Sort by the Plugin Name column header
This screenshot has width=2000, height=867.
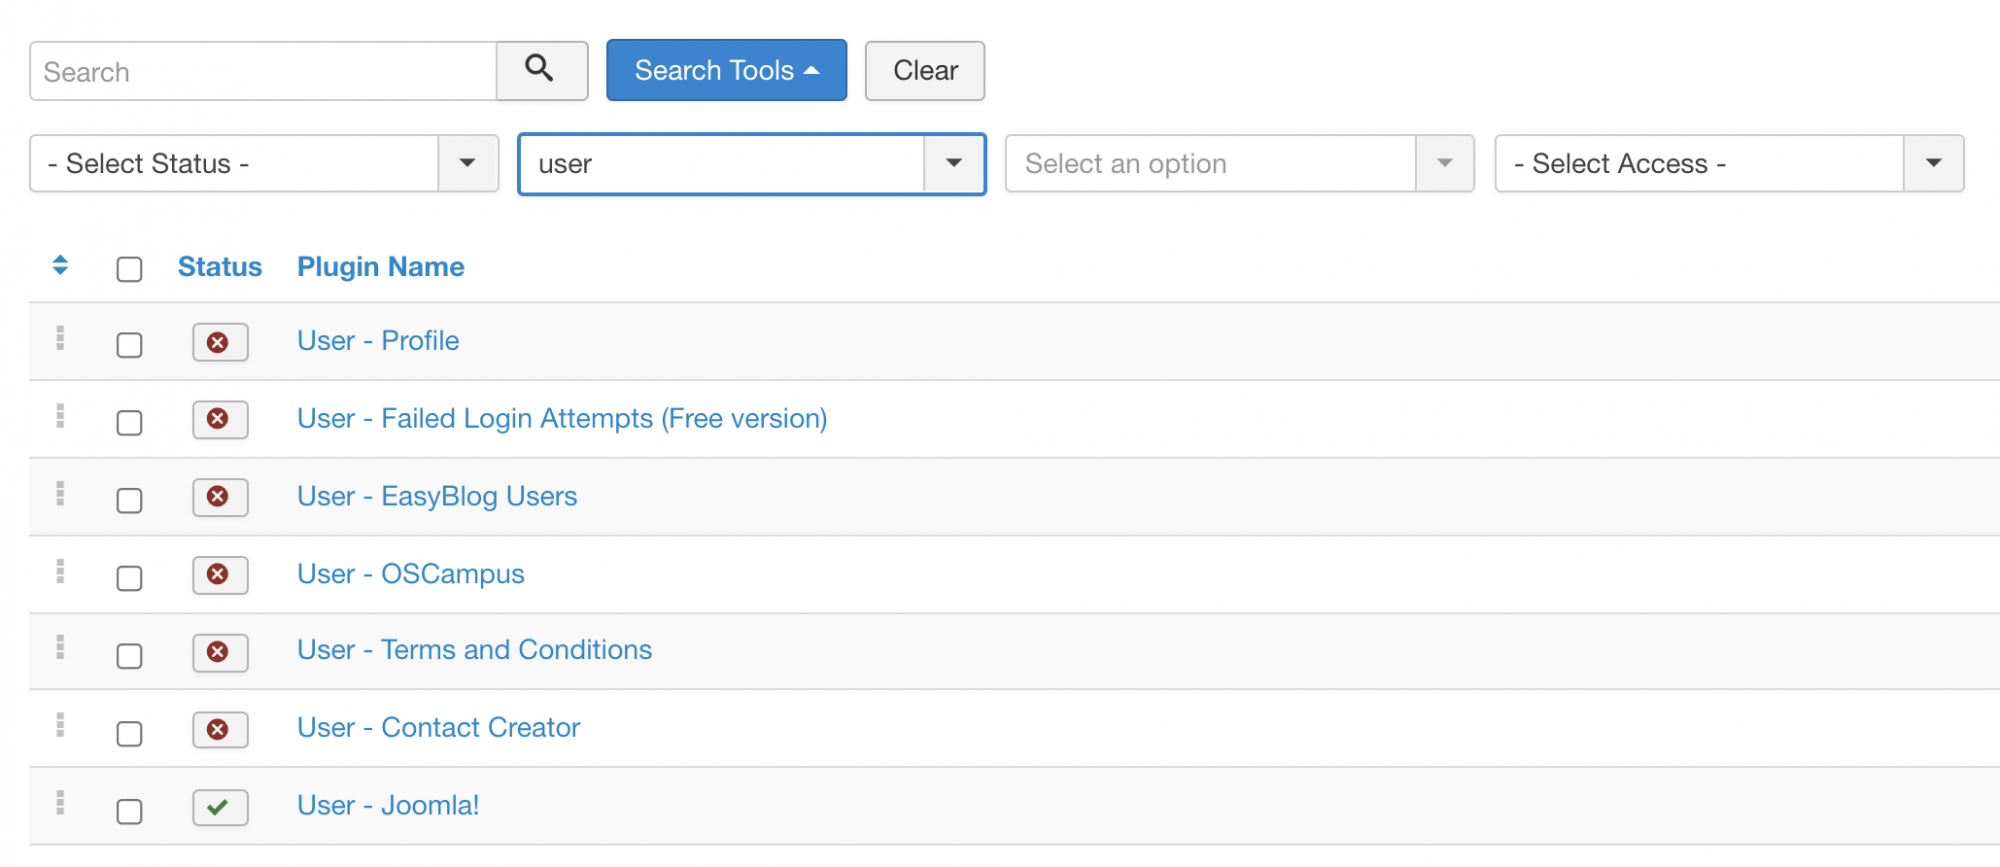click(x=381, y=267)
